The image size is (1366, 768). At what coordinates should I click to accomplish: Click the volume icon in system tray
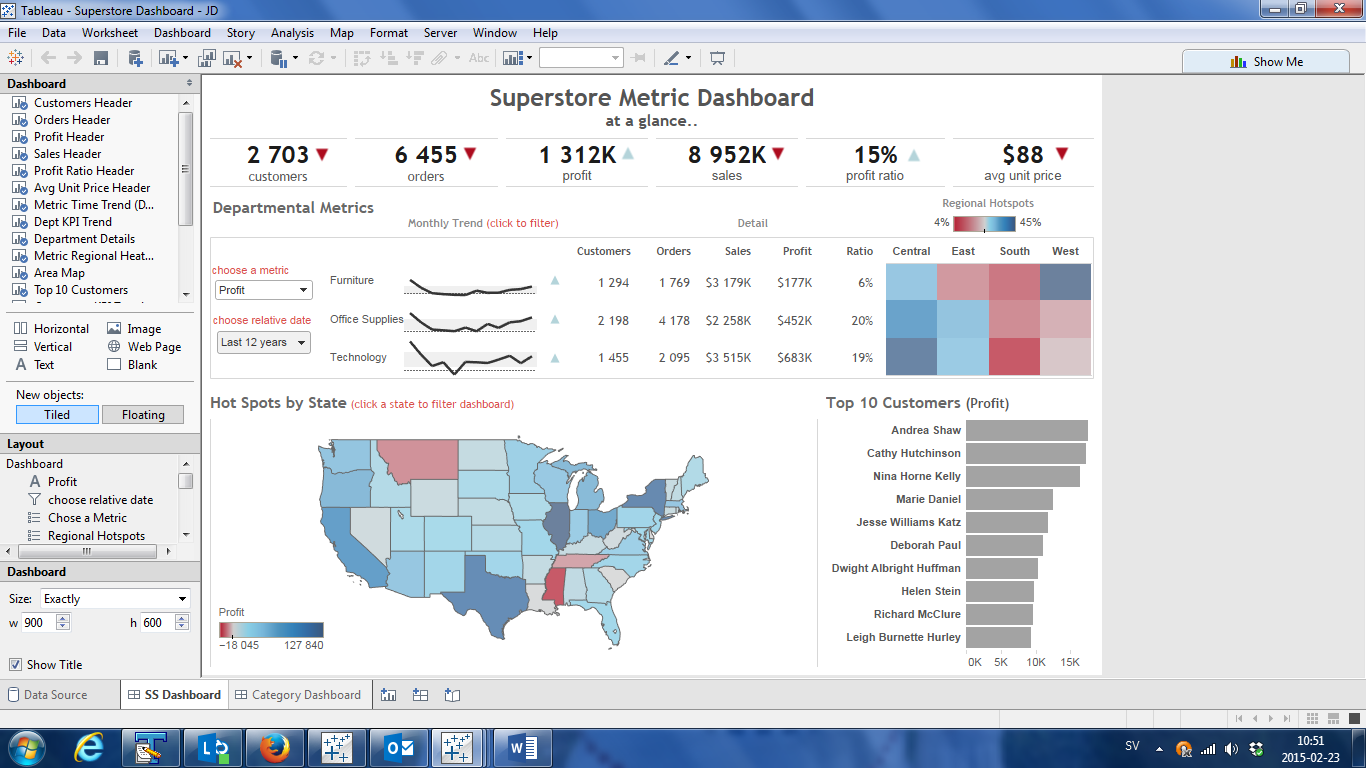tap(1230, 748)
